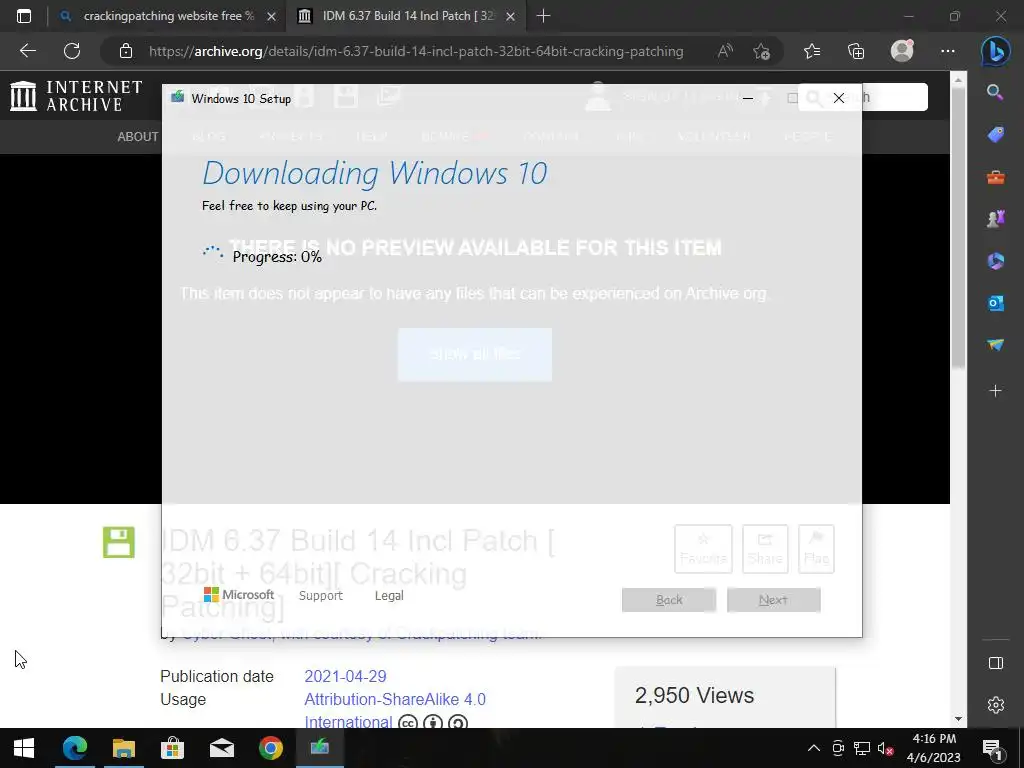Image resolution: width=1024 pixels, height=768 pixels.
Task: Close the crackingpatching website tab
Action: pos(272,16)
